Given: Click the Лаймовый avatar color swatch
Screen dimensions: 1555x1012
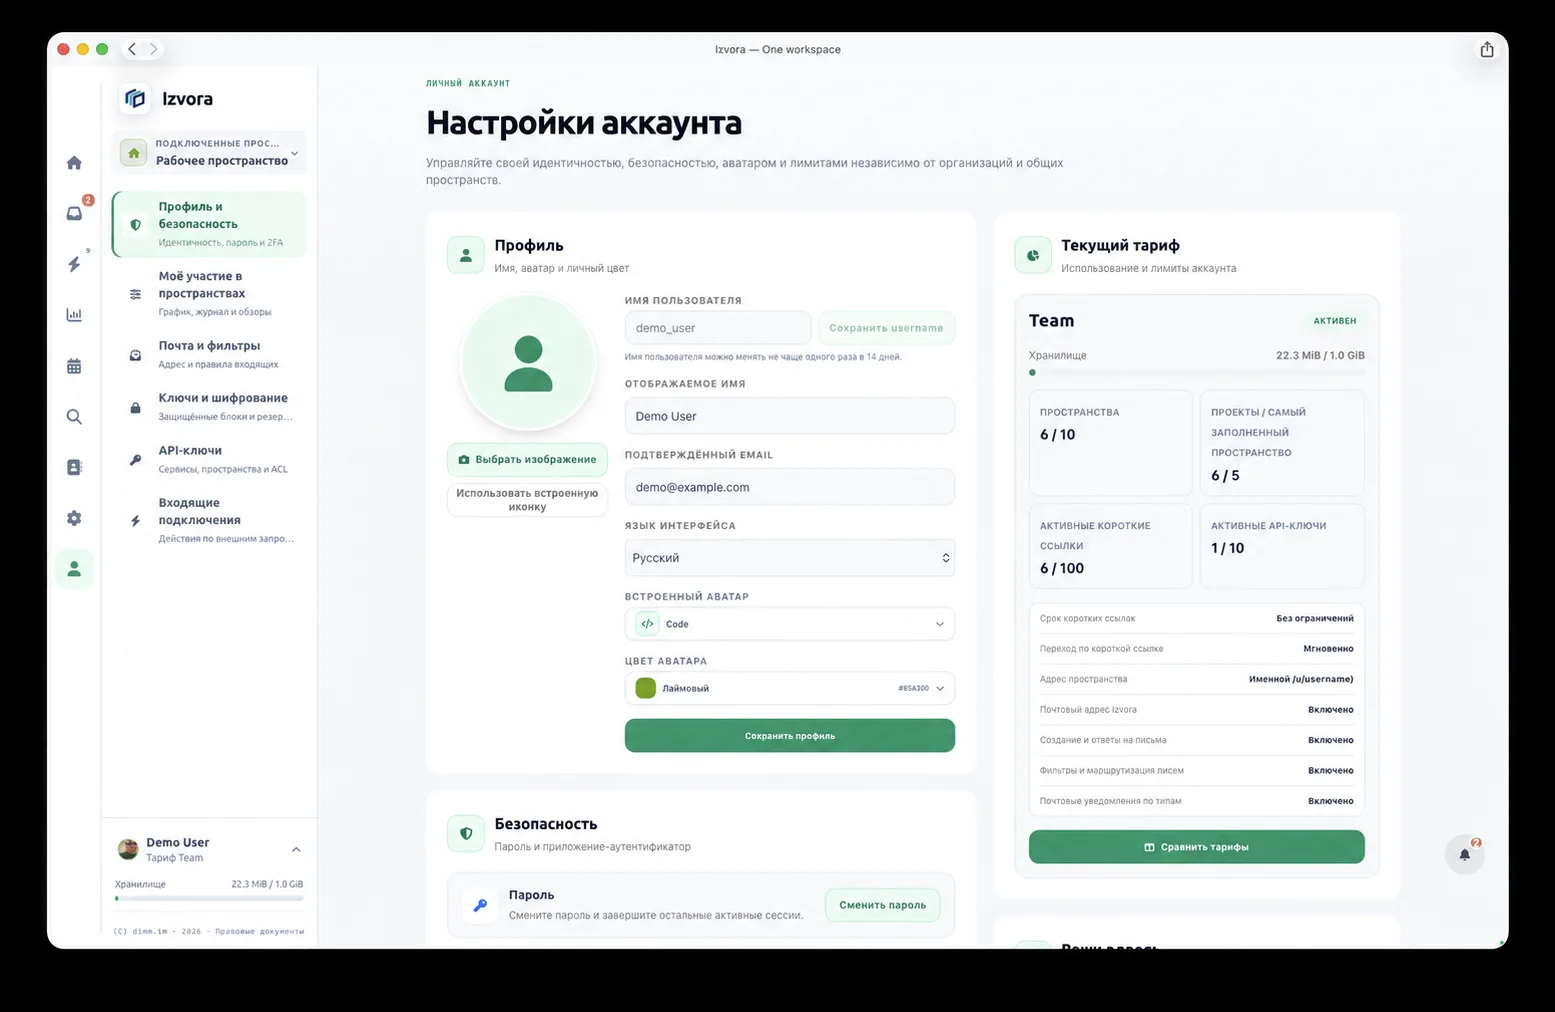Looking at the screenshot, I should [646, 688].
